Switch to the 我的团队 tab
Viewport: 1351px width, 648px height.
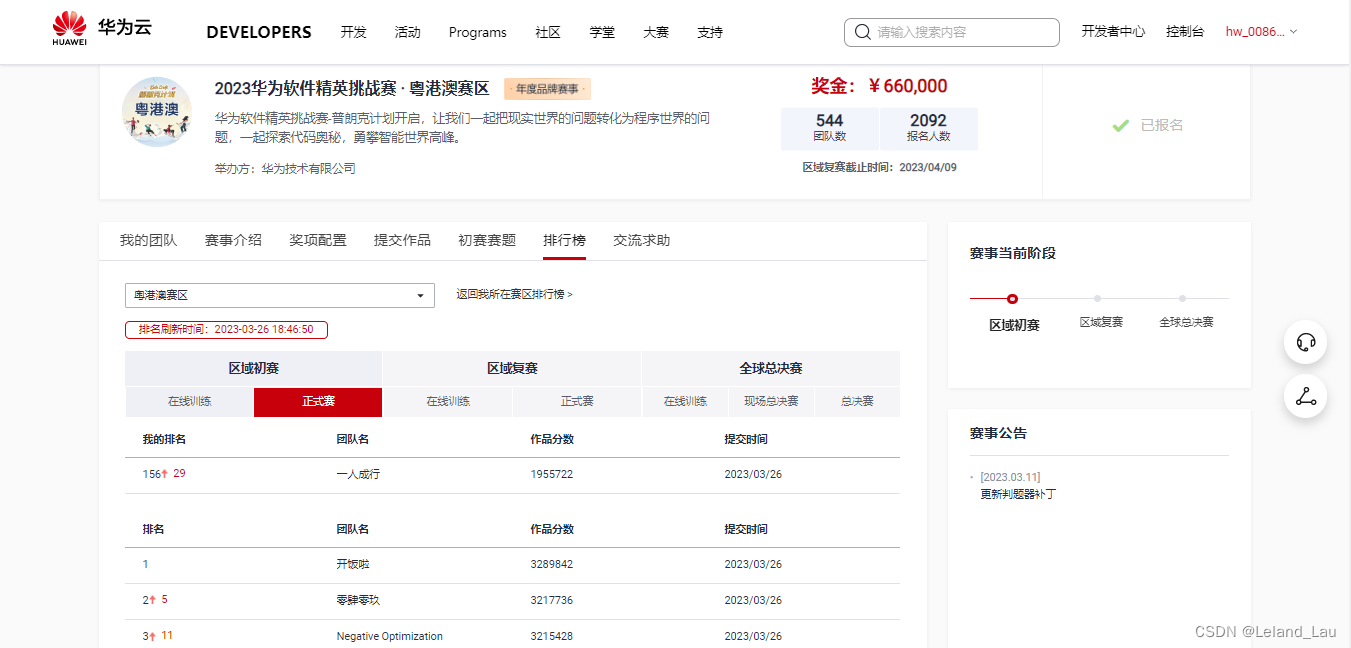click(x=148, y=240)
